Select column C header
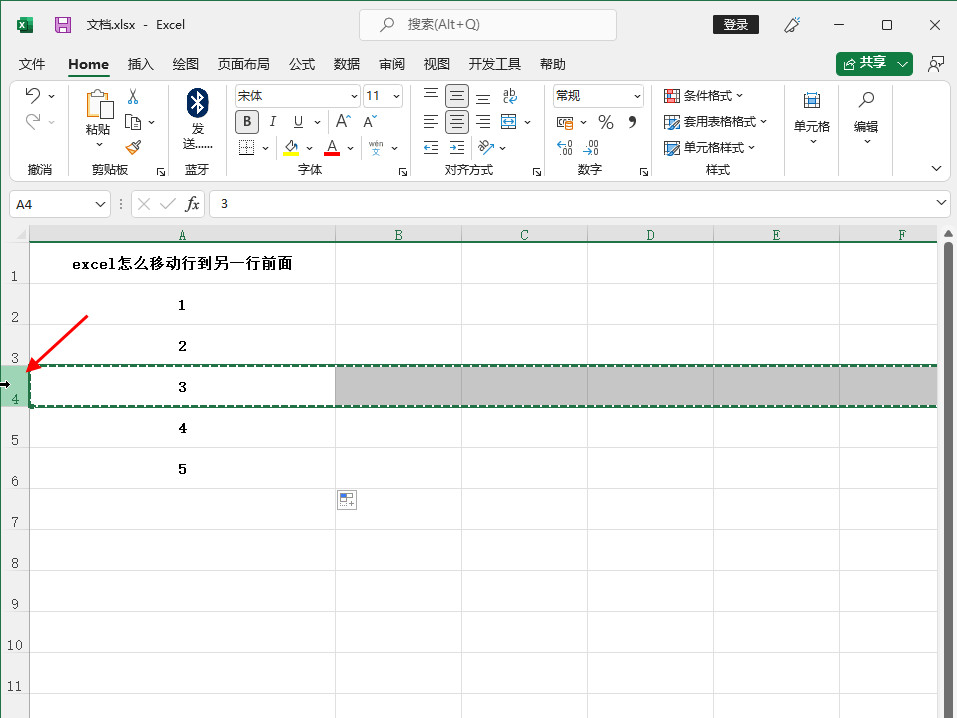Screen dimensions: 957x718 pos(524,234)
